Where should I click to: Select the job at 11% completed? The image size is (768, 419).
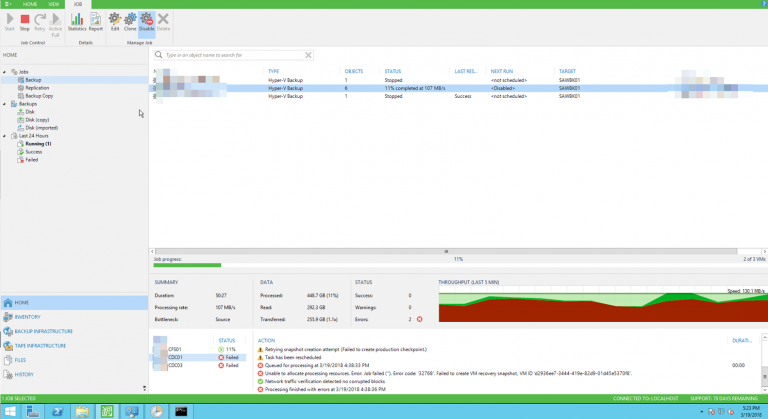[458, 88]
